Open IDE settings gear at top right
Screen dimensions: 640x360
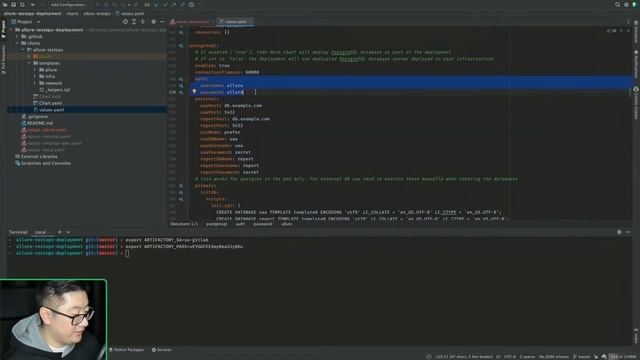point(626,4)
